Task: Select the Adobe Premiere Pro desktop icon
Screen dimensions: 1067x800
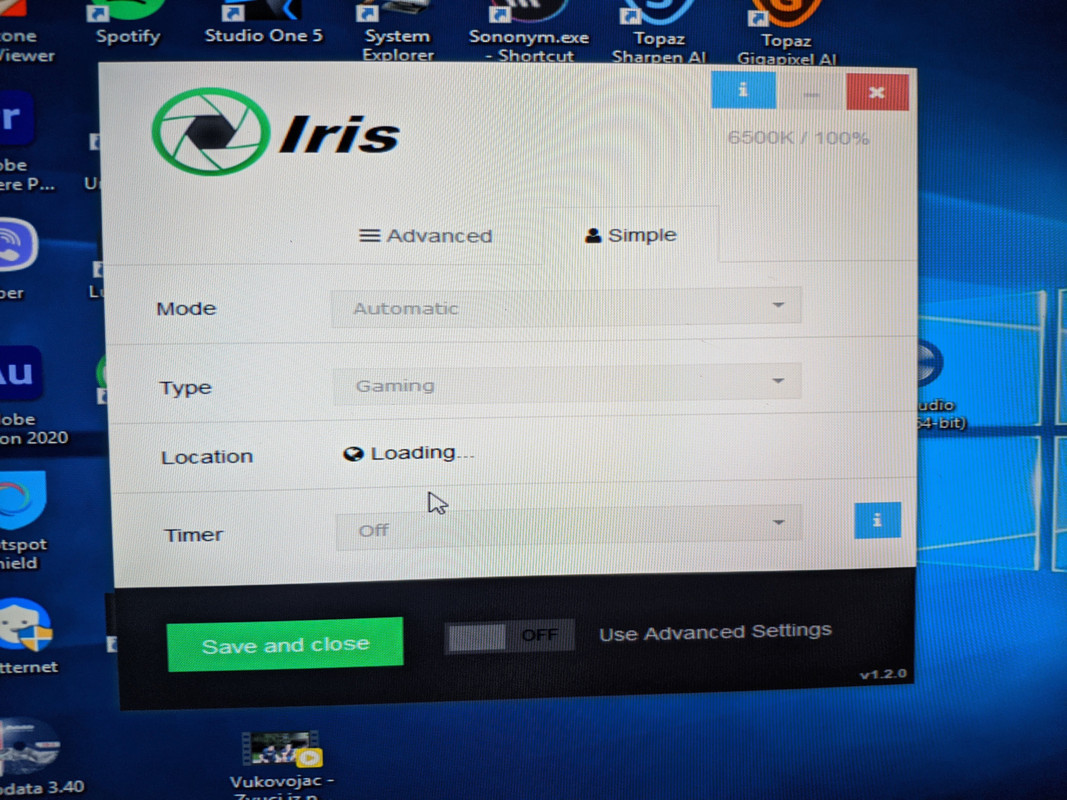Action: [x=24, y=141]
